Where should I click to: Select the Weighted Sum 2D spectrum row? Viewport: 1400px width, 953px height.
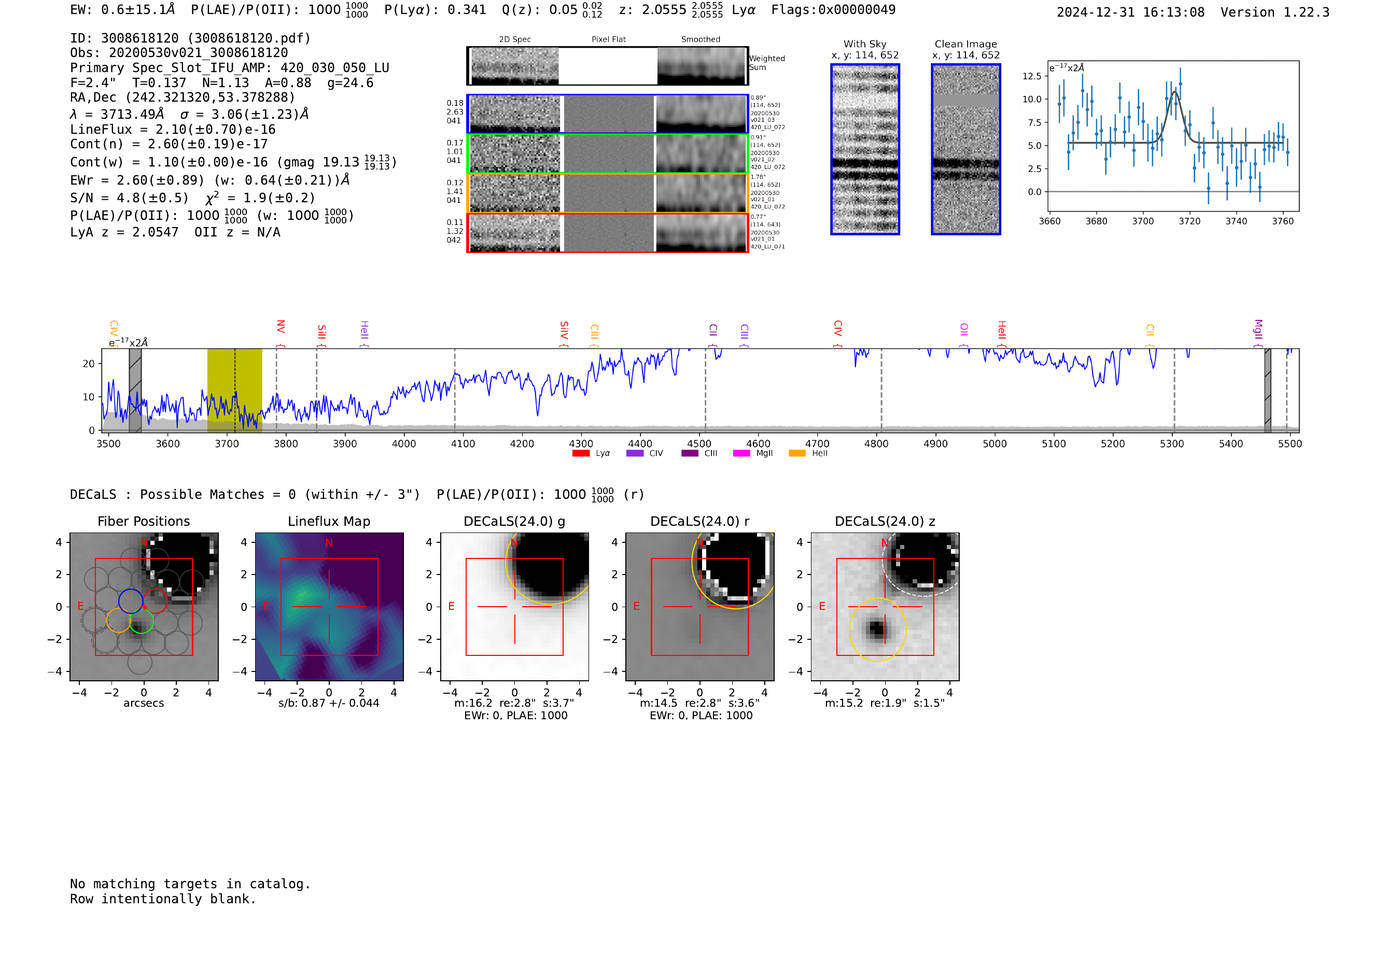pyautogui.click(x=607, y=66)
